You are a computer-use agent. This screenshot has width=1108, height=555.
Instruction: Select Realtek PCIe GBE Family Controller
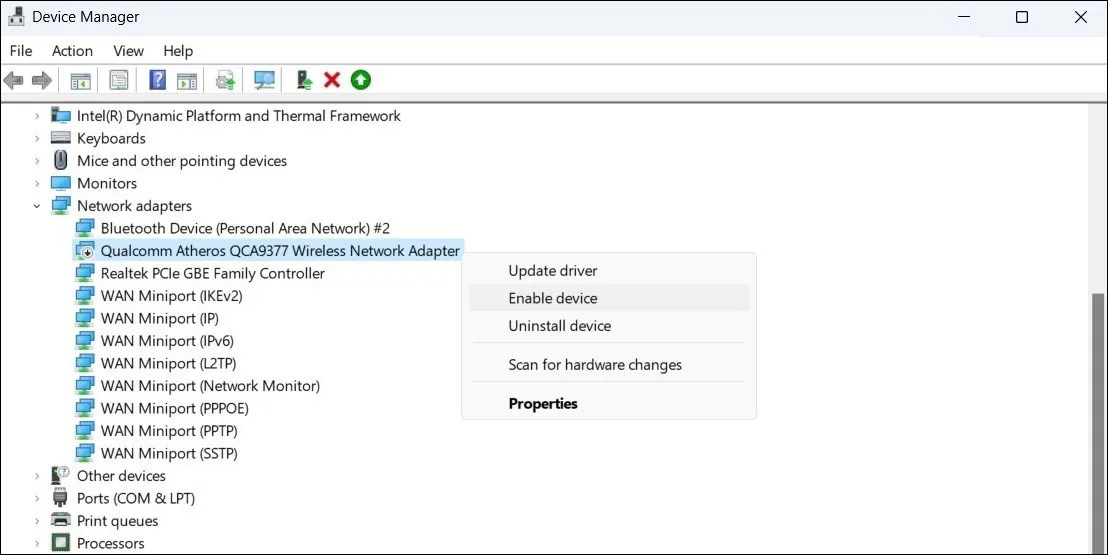click(212, 273)
